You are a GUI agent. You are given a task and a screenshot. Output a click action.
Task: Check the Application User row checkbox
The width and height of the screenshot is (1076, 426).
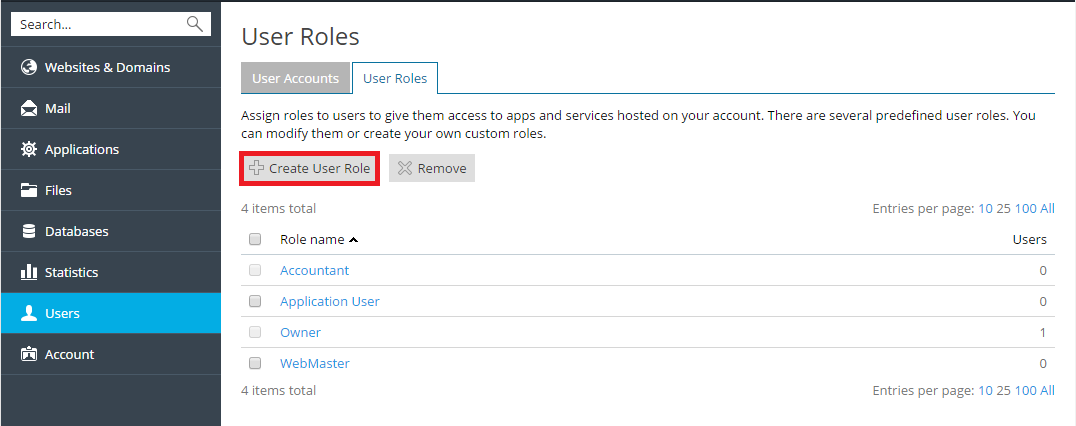point(255,301)
